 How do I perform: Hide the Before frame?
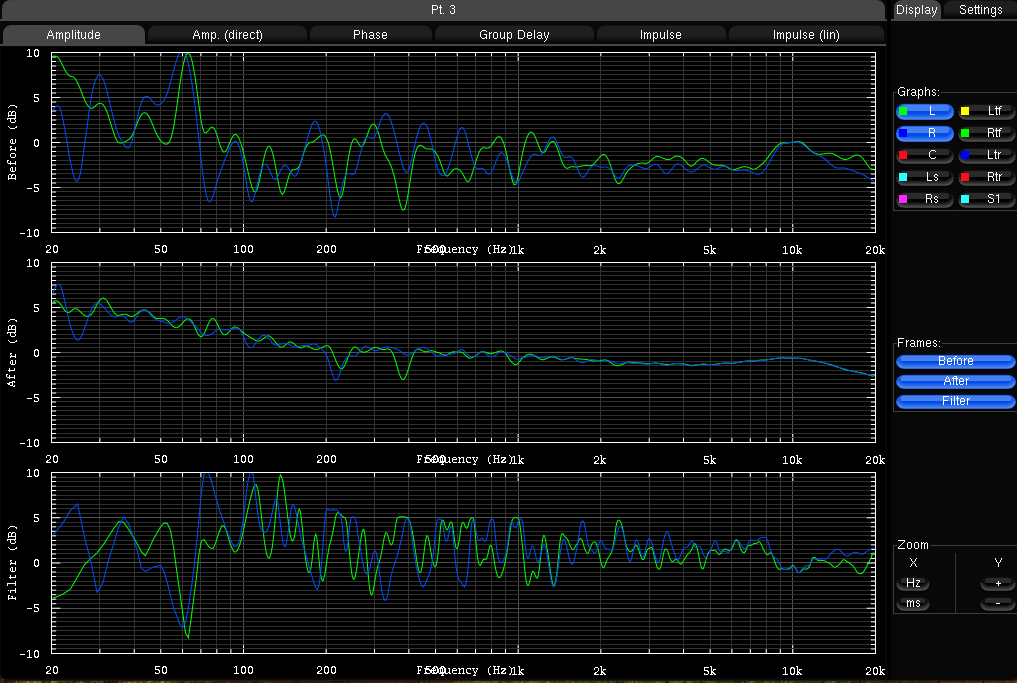[955, 361]
